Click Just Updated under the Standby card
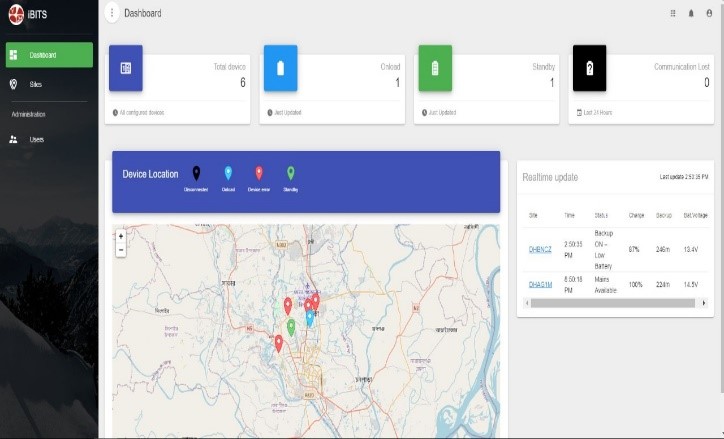The width and height of the screenshot is (724, 439). coord(442,113)
